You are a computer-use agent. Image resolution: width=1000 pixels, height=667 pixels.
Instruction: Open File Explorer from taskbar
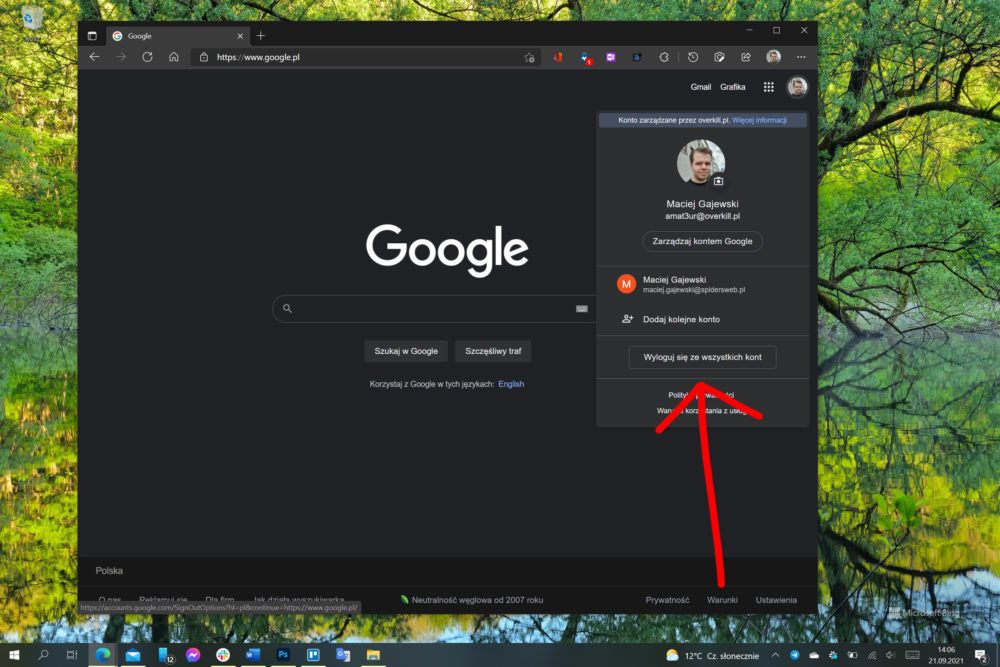pyautogui.click(x=373, y=655)
